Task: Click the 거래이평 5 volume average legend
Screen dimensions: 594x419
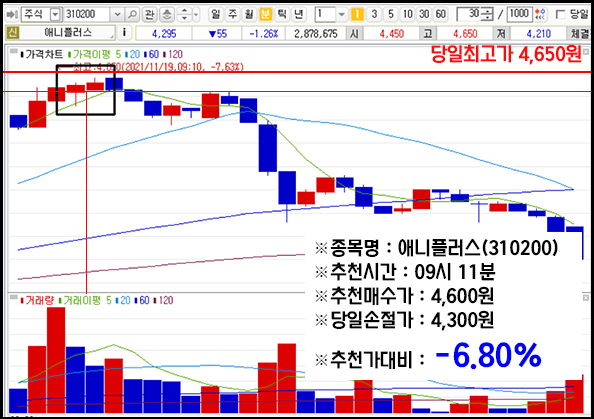Action: (85, 300)
